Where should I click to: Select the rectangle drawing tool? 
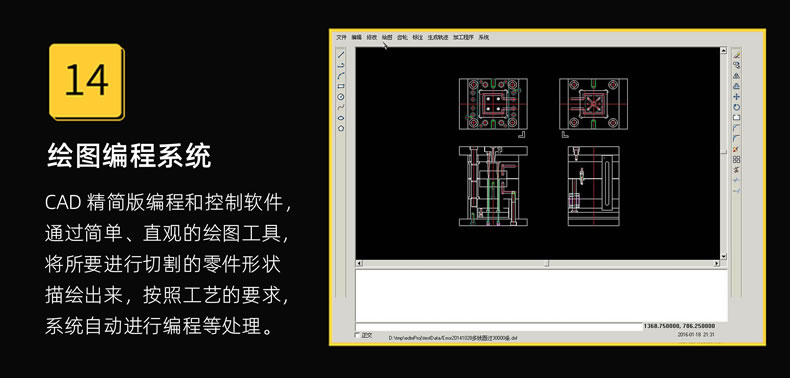click(341, 86)
